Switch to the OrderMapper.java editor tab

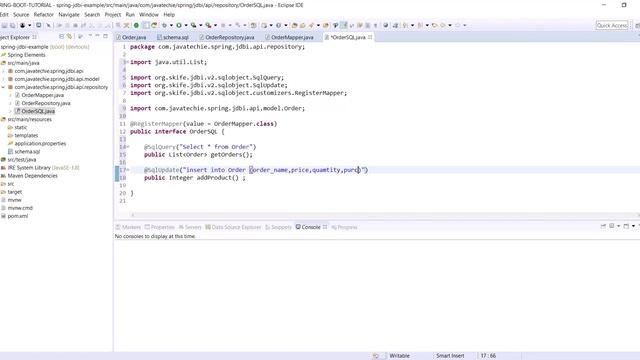tap(290, 37)
